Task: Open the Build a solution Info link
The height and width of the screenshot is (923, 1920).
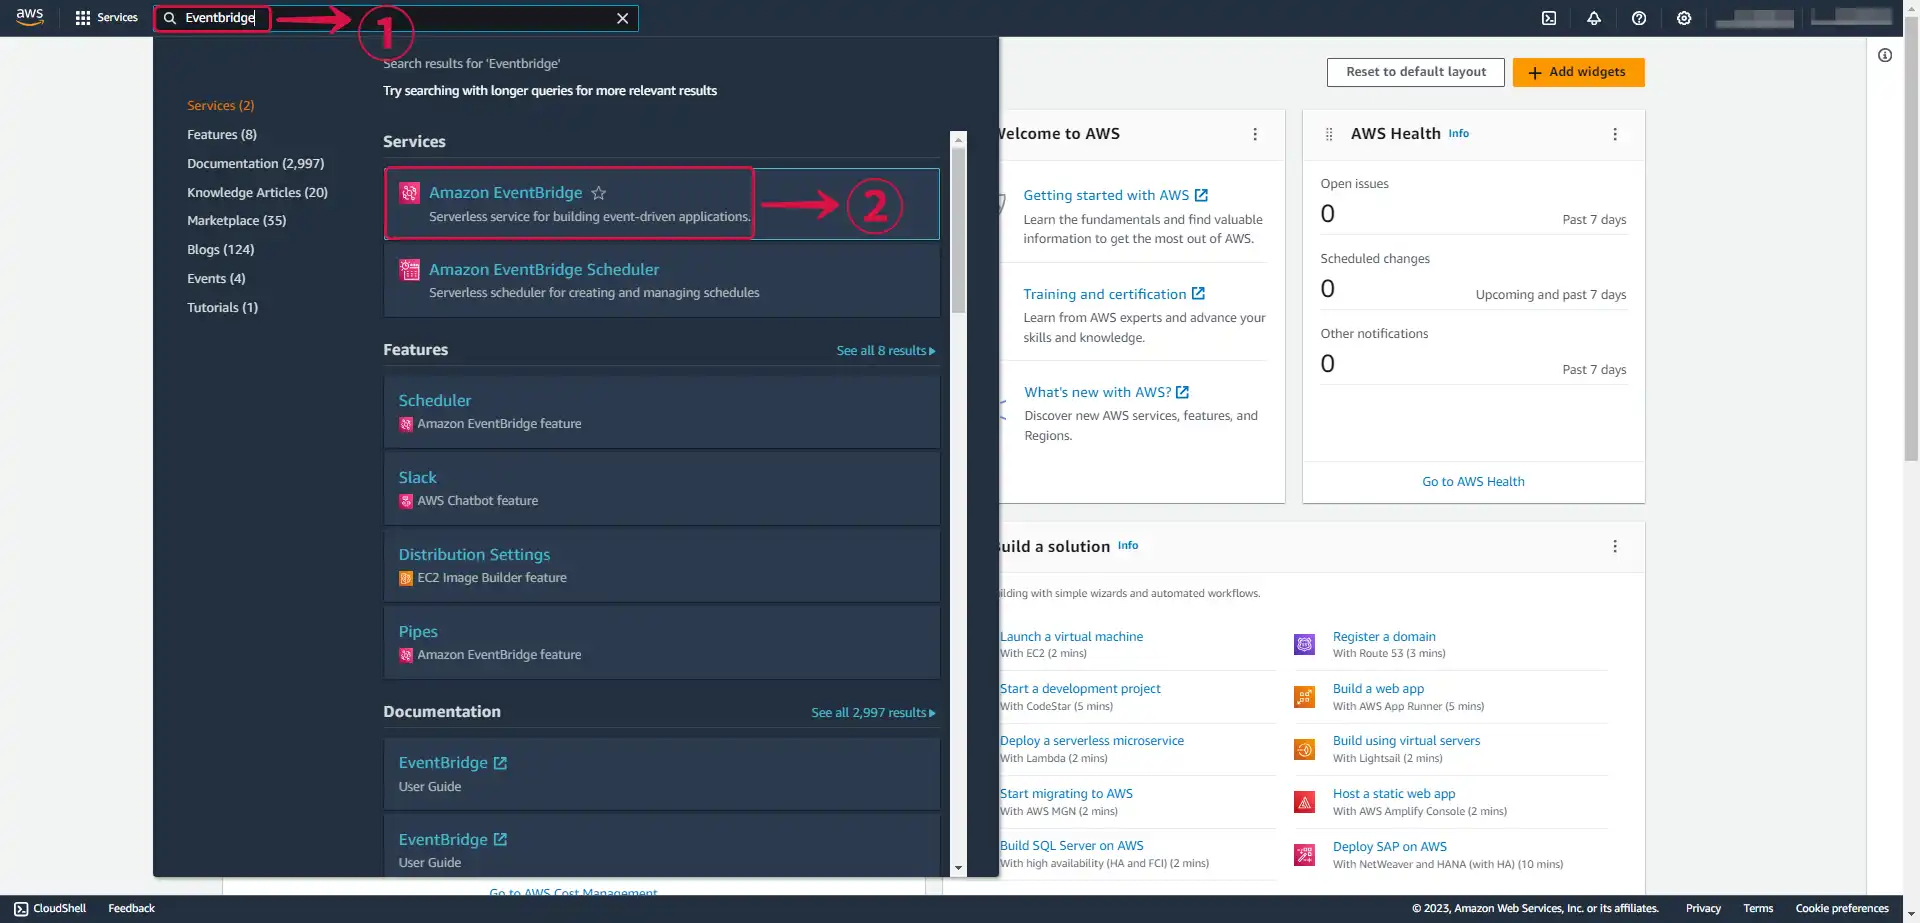Action: [1128, 546]
